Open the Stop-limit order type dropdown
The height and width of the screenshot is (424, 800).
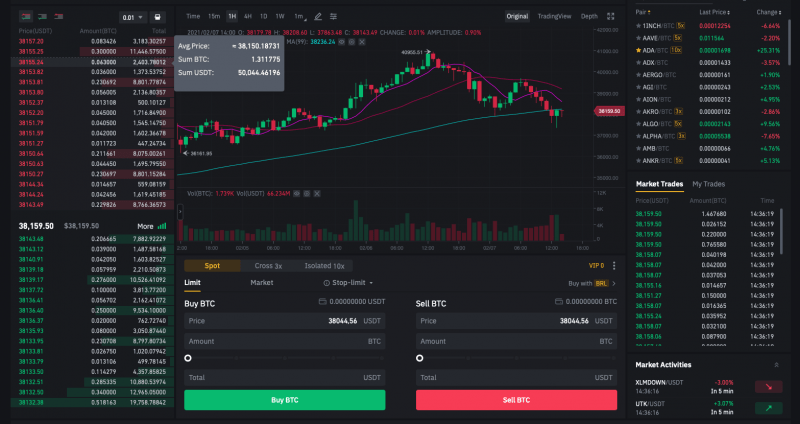[x=348, y=283]
